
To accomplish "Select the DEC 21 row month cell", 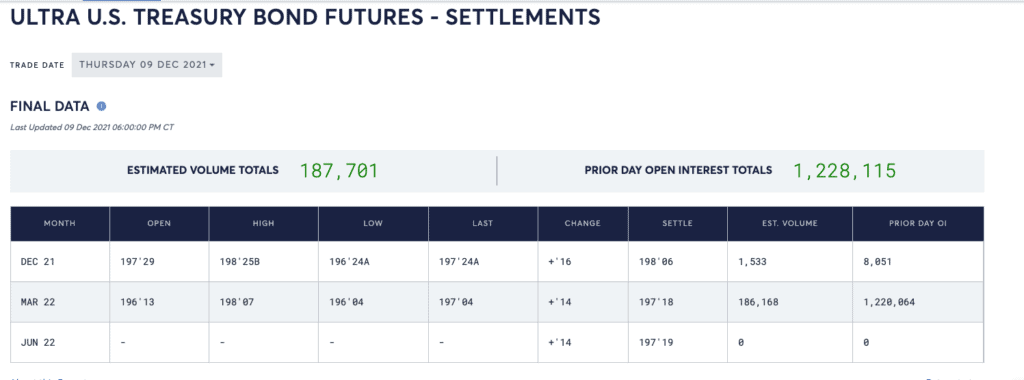I will [59, 261].
